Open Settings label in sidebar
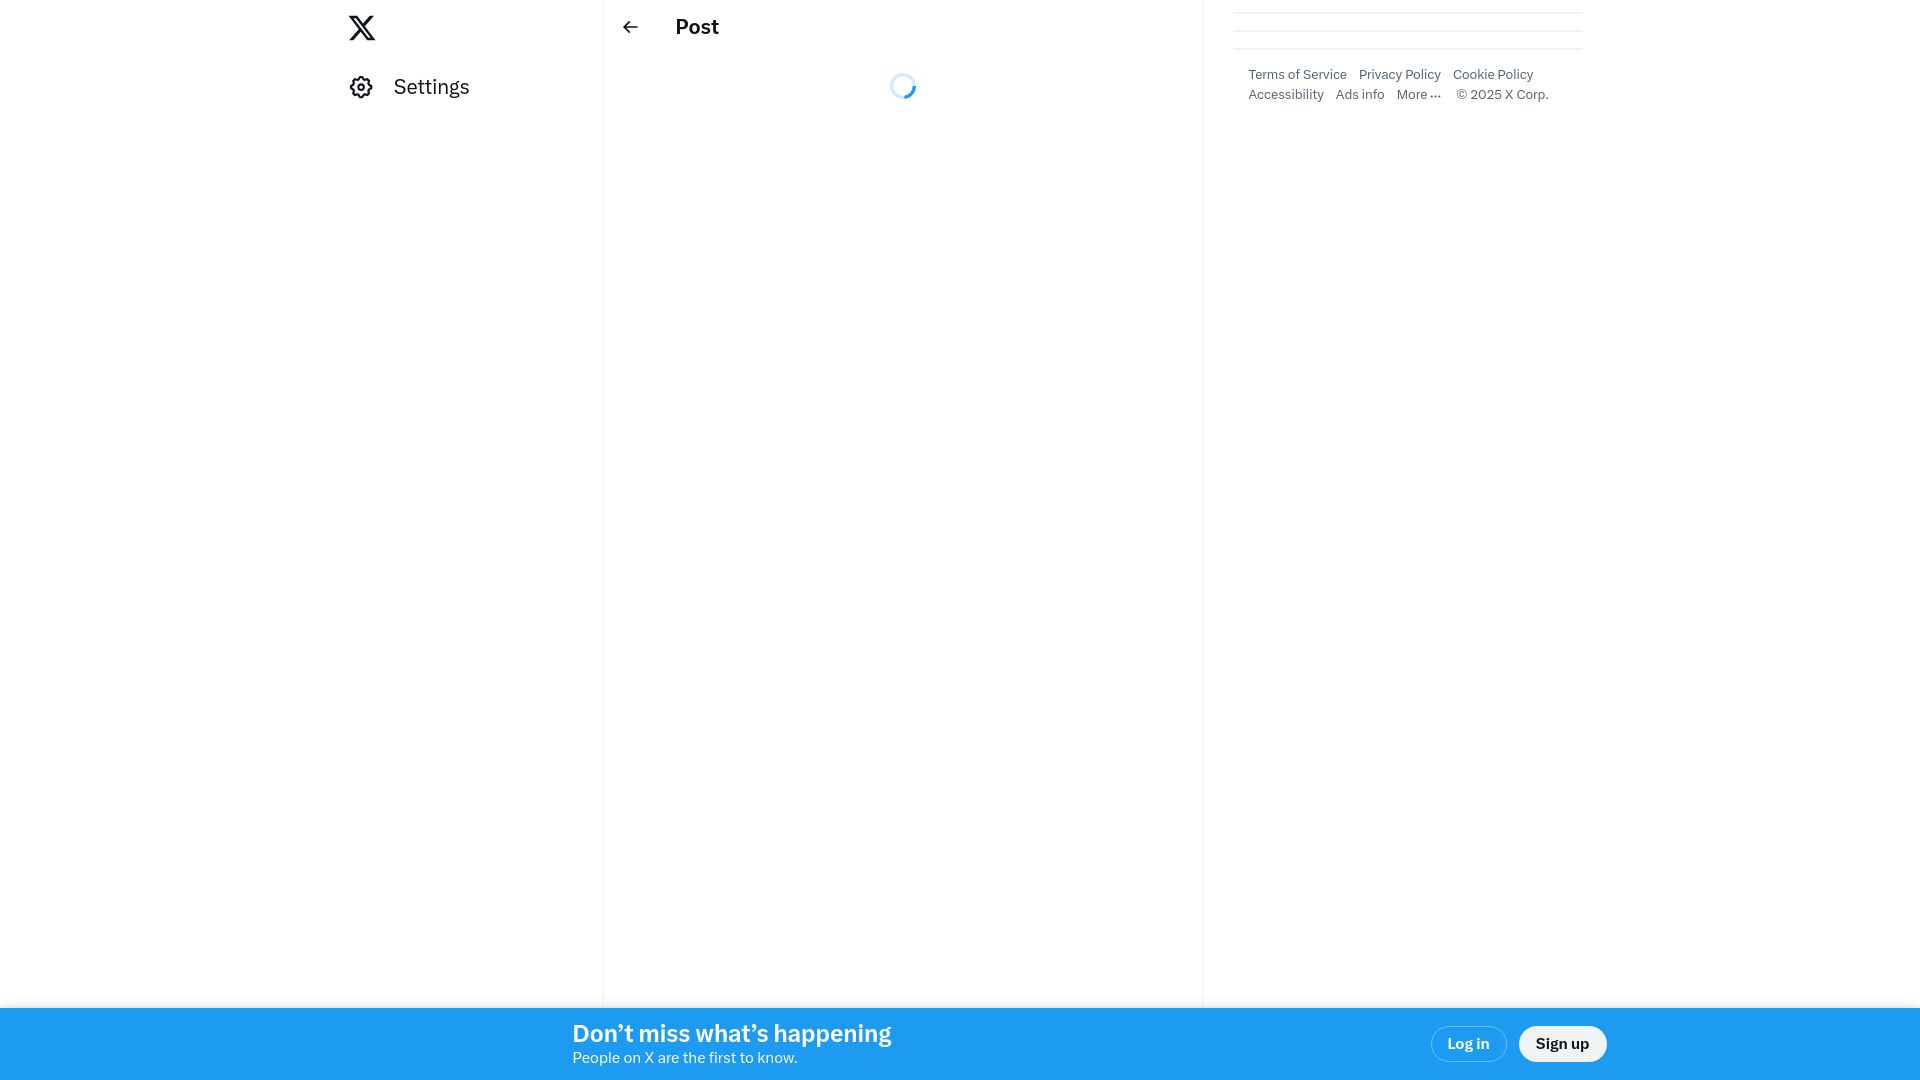This screenshot has width=1920, height=1080. [431, 87]
